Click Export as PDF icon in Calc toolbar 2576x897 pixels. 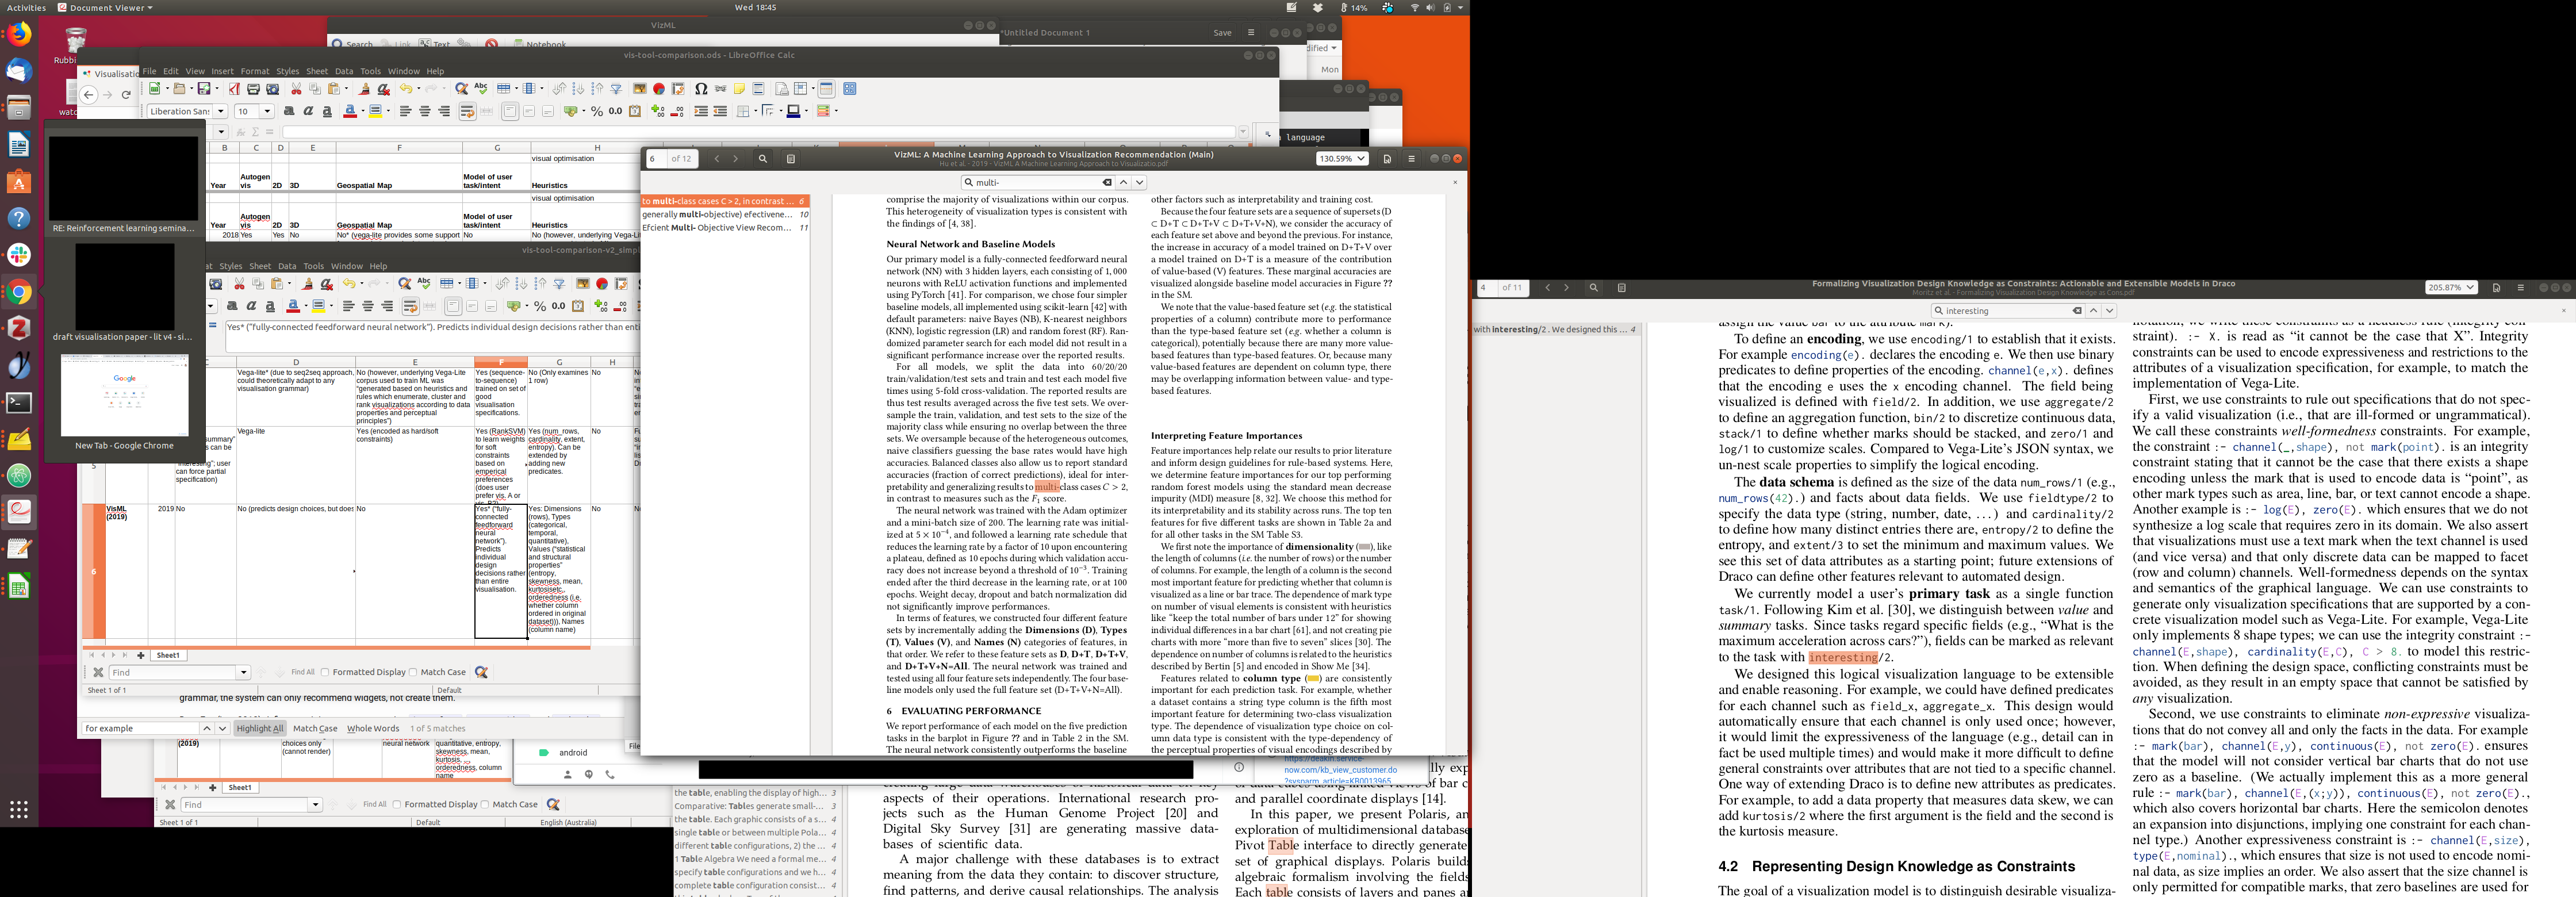234,89
